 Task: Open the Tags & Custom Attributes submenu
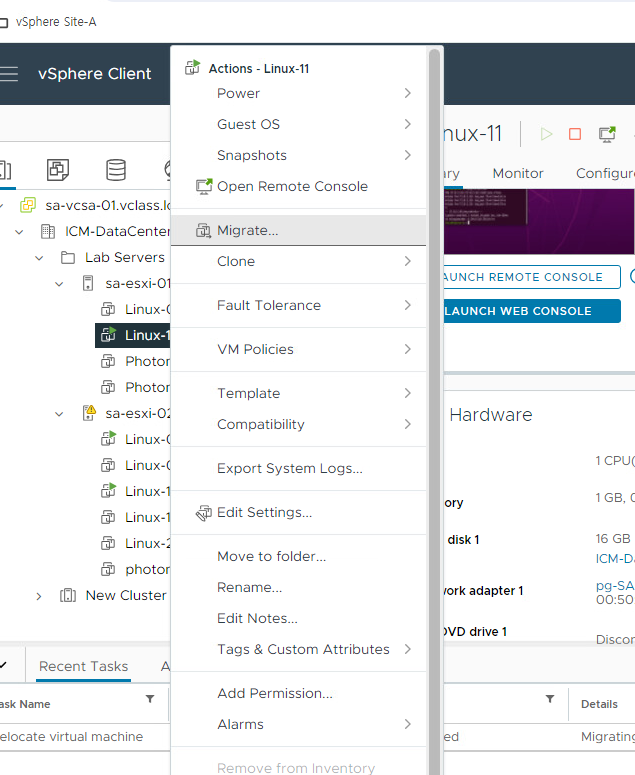(x=298, y=649)
